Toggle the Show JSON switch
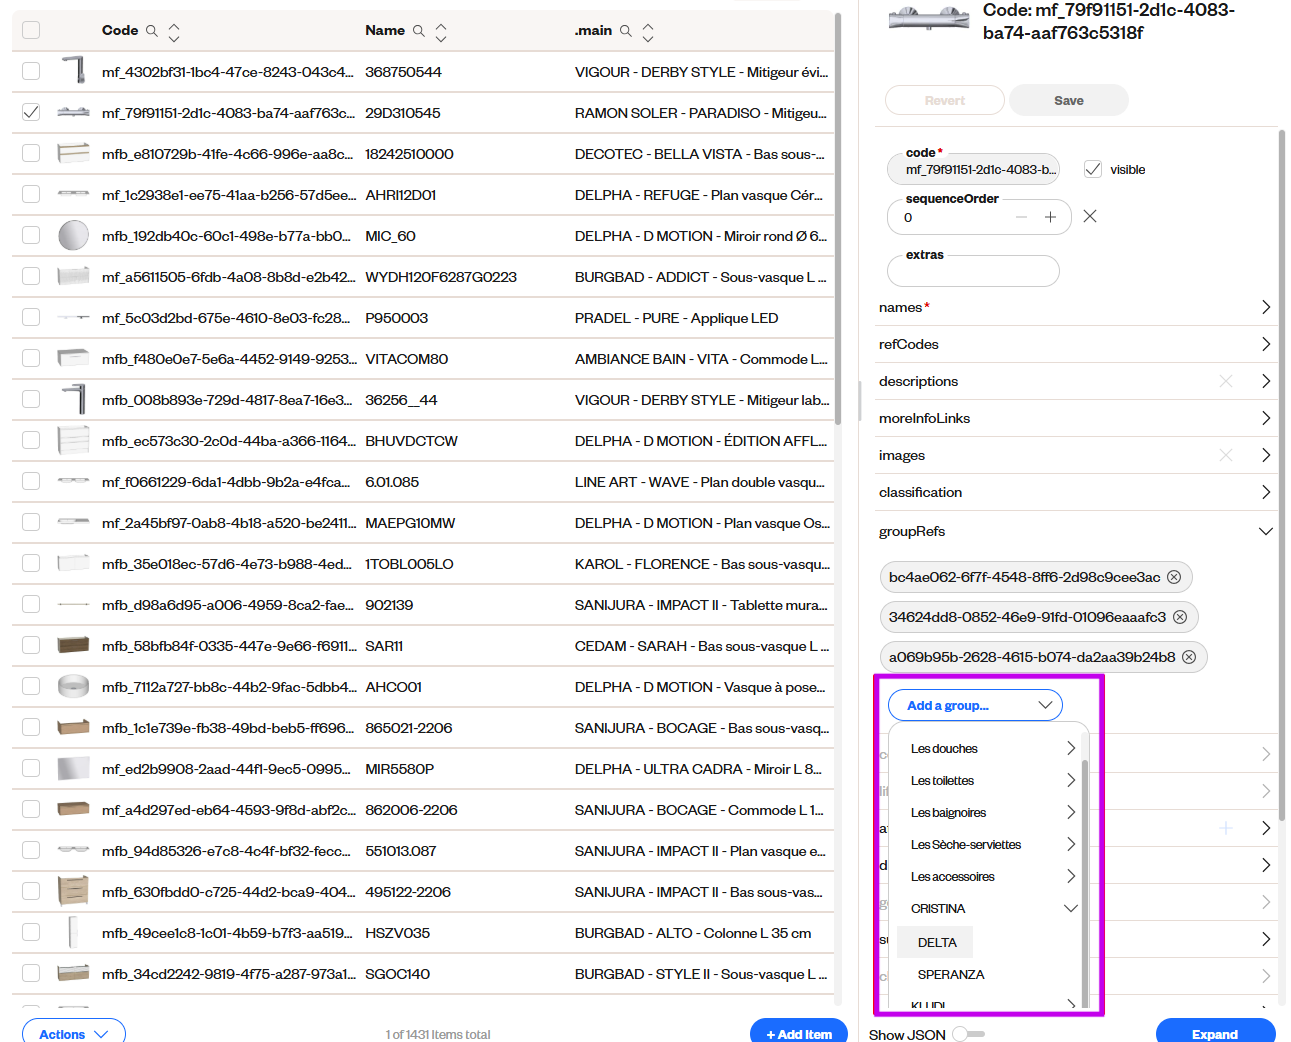Screen dimensions: 1291x1042 coord(968,1034)
